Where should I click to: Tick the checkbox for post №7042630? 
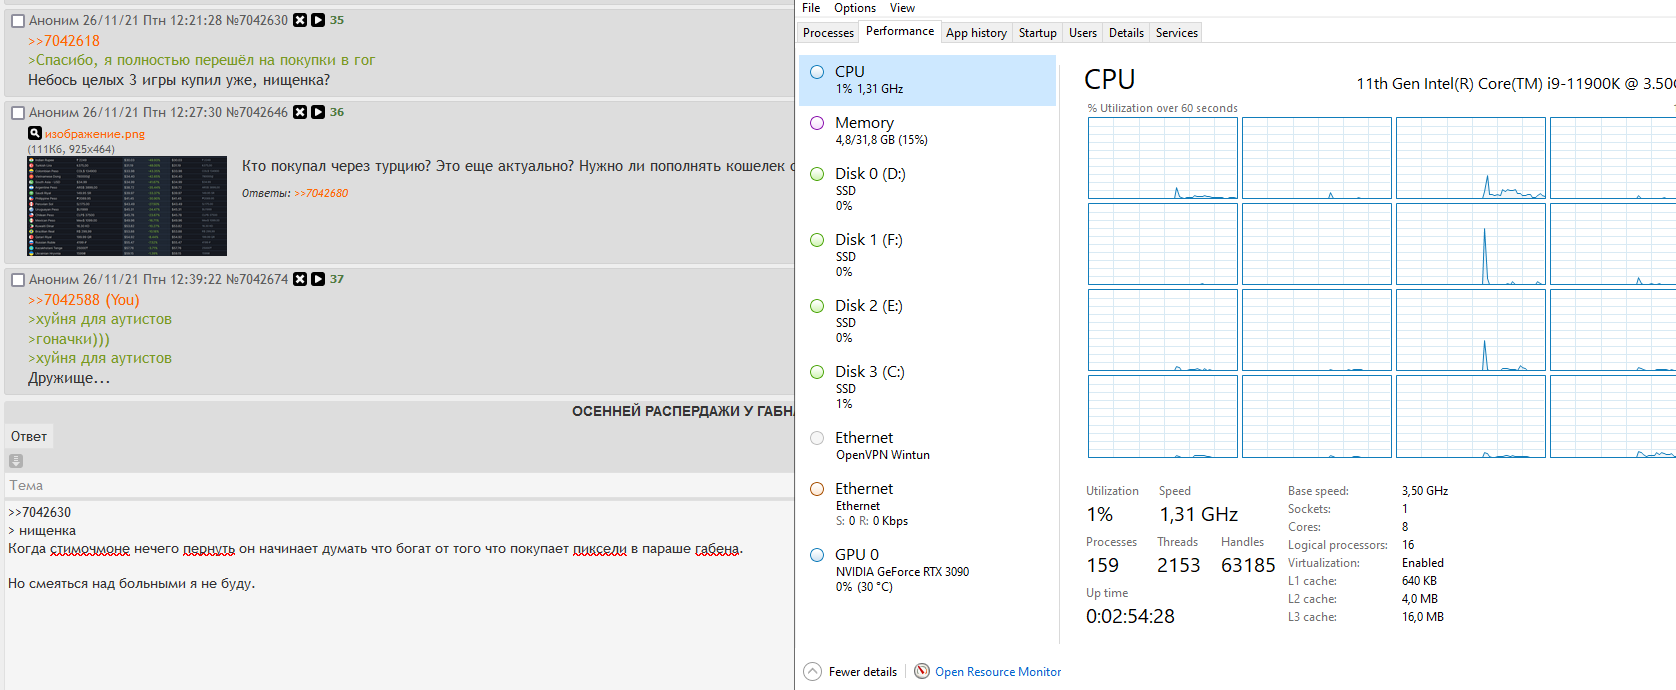tap(18, 20)
